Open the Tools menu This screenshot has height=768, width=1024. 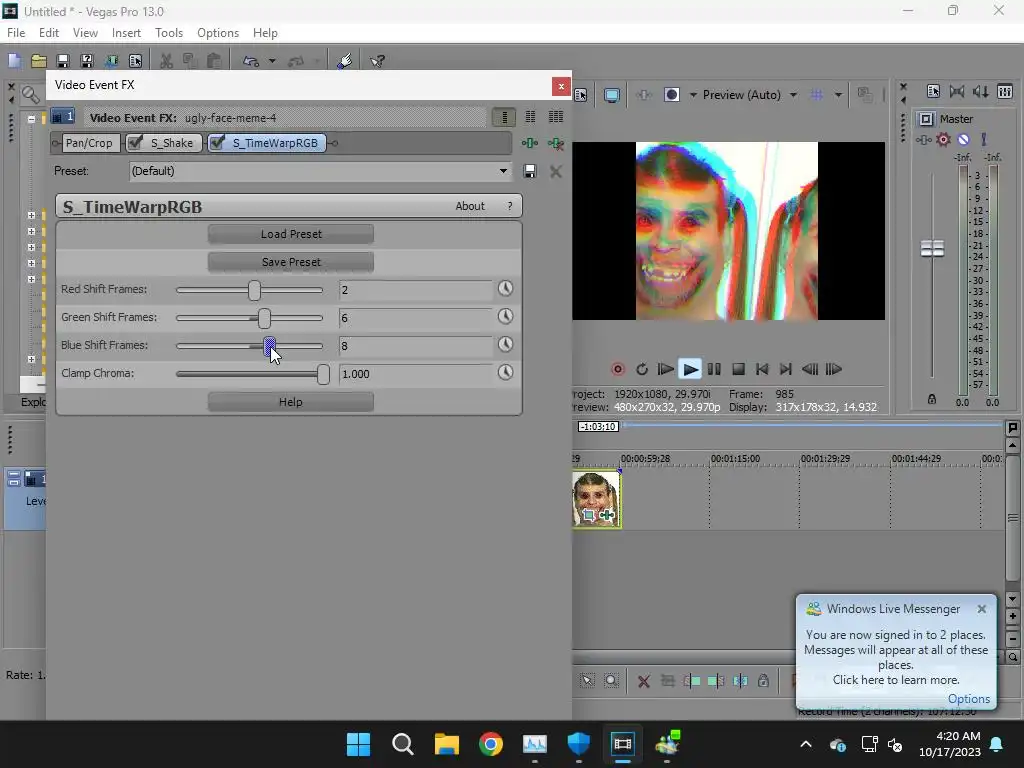pos(168,33)
